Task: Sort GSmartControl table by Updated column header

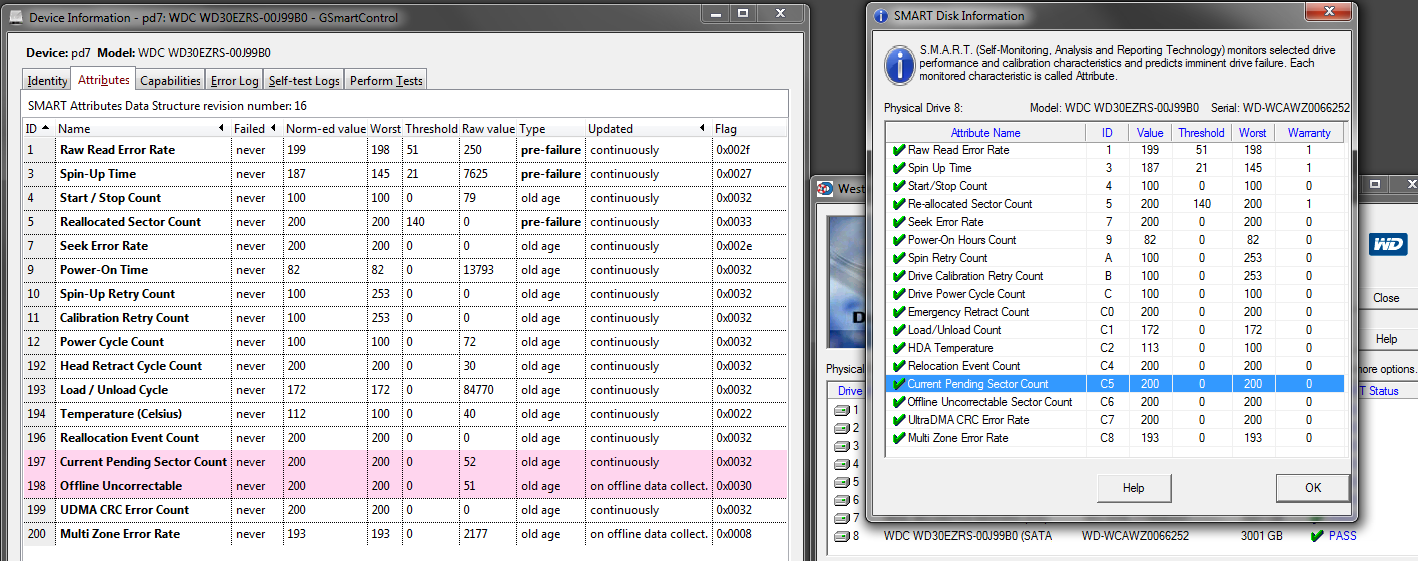Action: (649, 129)
